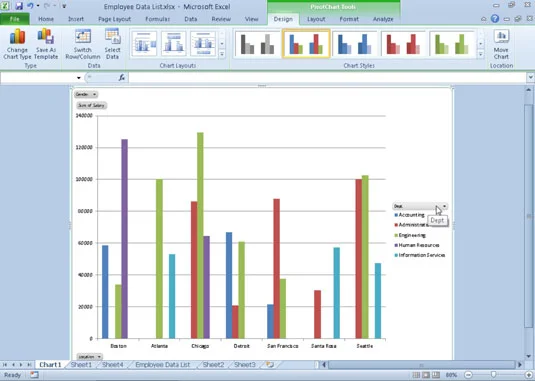Open the Format PivotChart tab
Viewport: 535px width, 381px height.
click(x=349, y=19)
